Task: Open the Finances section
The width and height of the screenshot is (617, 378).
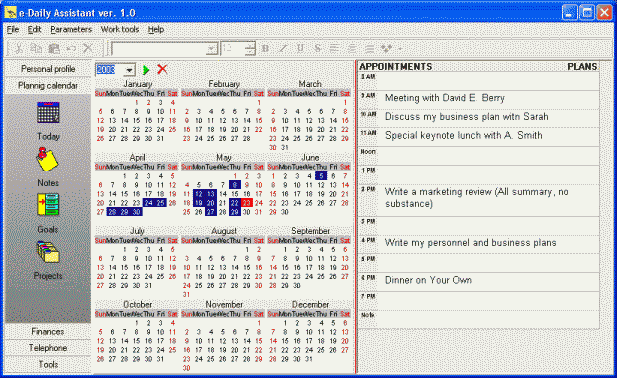Action: (48, 332)
